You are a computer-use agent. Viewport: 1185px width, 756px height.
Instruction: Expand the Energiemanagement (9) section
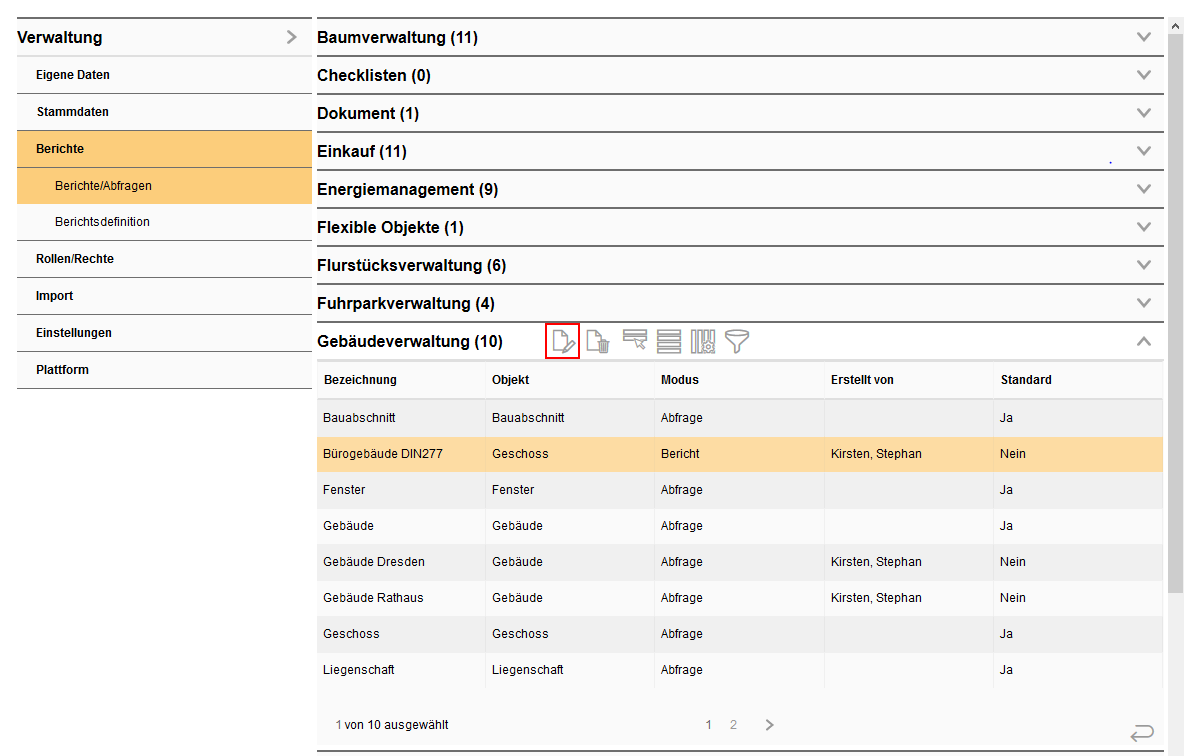1144,189
